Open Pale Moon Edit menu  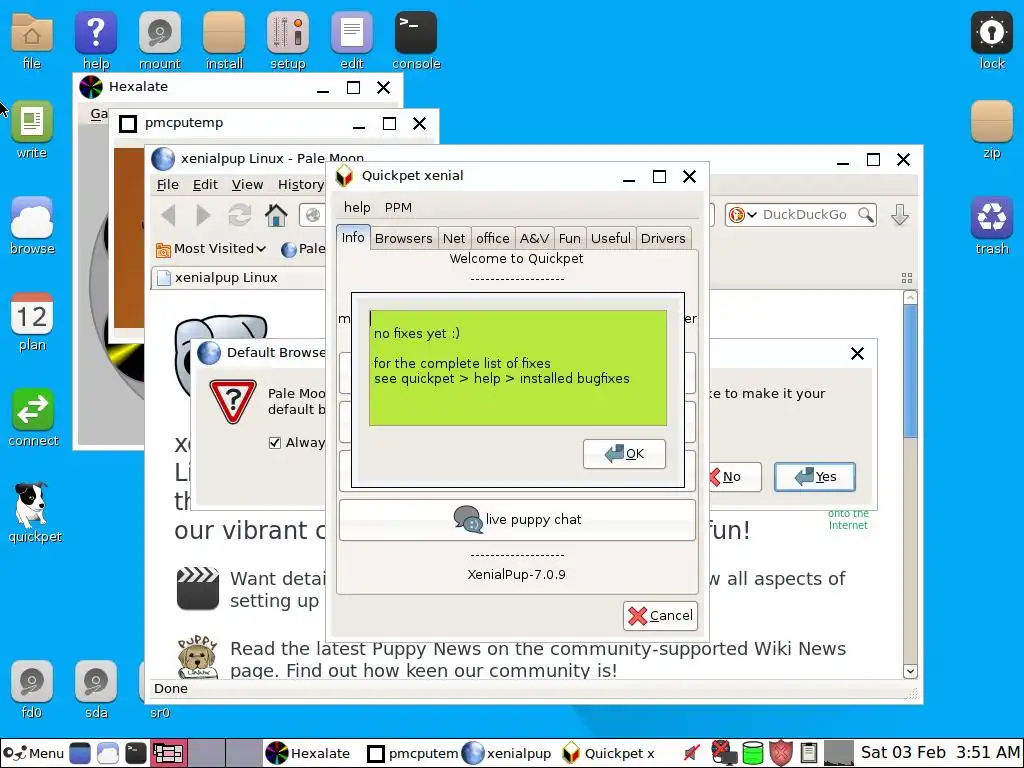pos(205,185)
